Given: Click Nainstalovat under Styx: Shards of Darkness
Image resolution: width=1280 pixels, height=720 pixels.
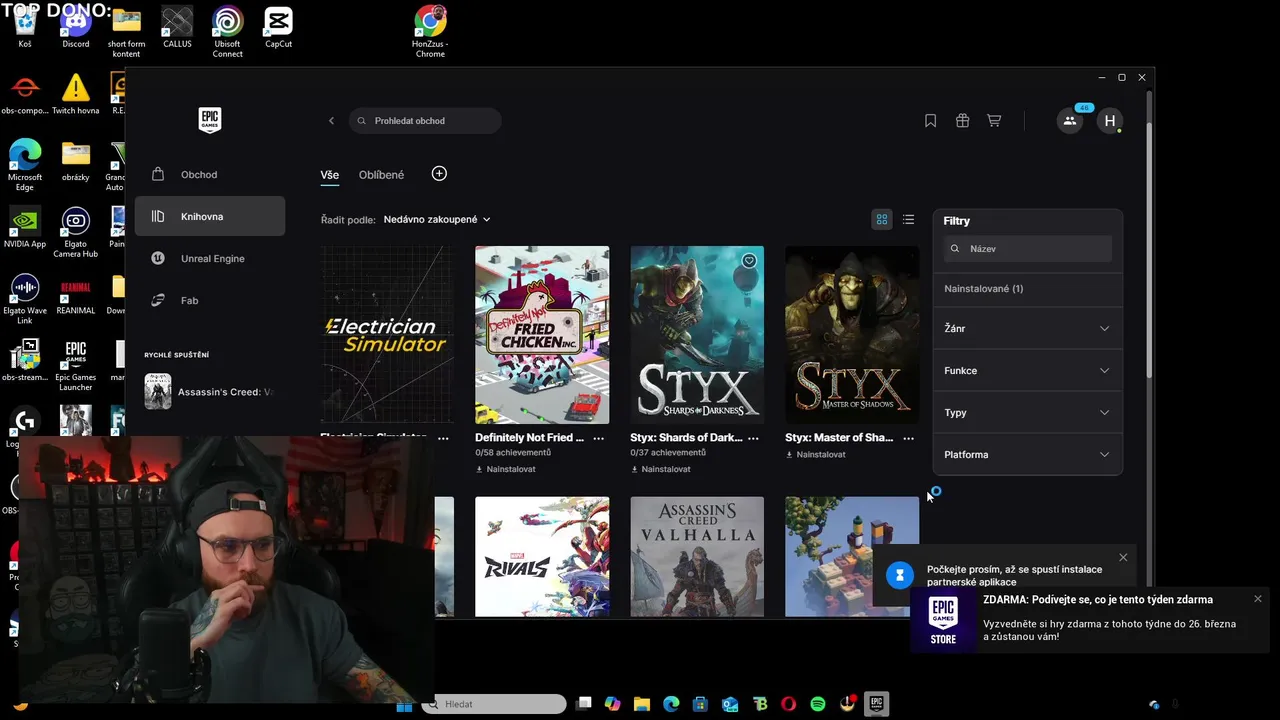Looking at the screenshot, I should coord(660,469).
